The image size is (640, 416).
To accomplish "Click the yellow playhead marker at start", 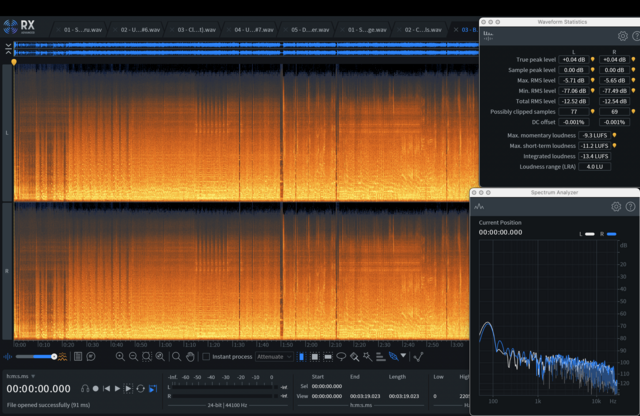I will click(14, 62).
